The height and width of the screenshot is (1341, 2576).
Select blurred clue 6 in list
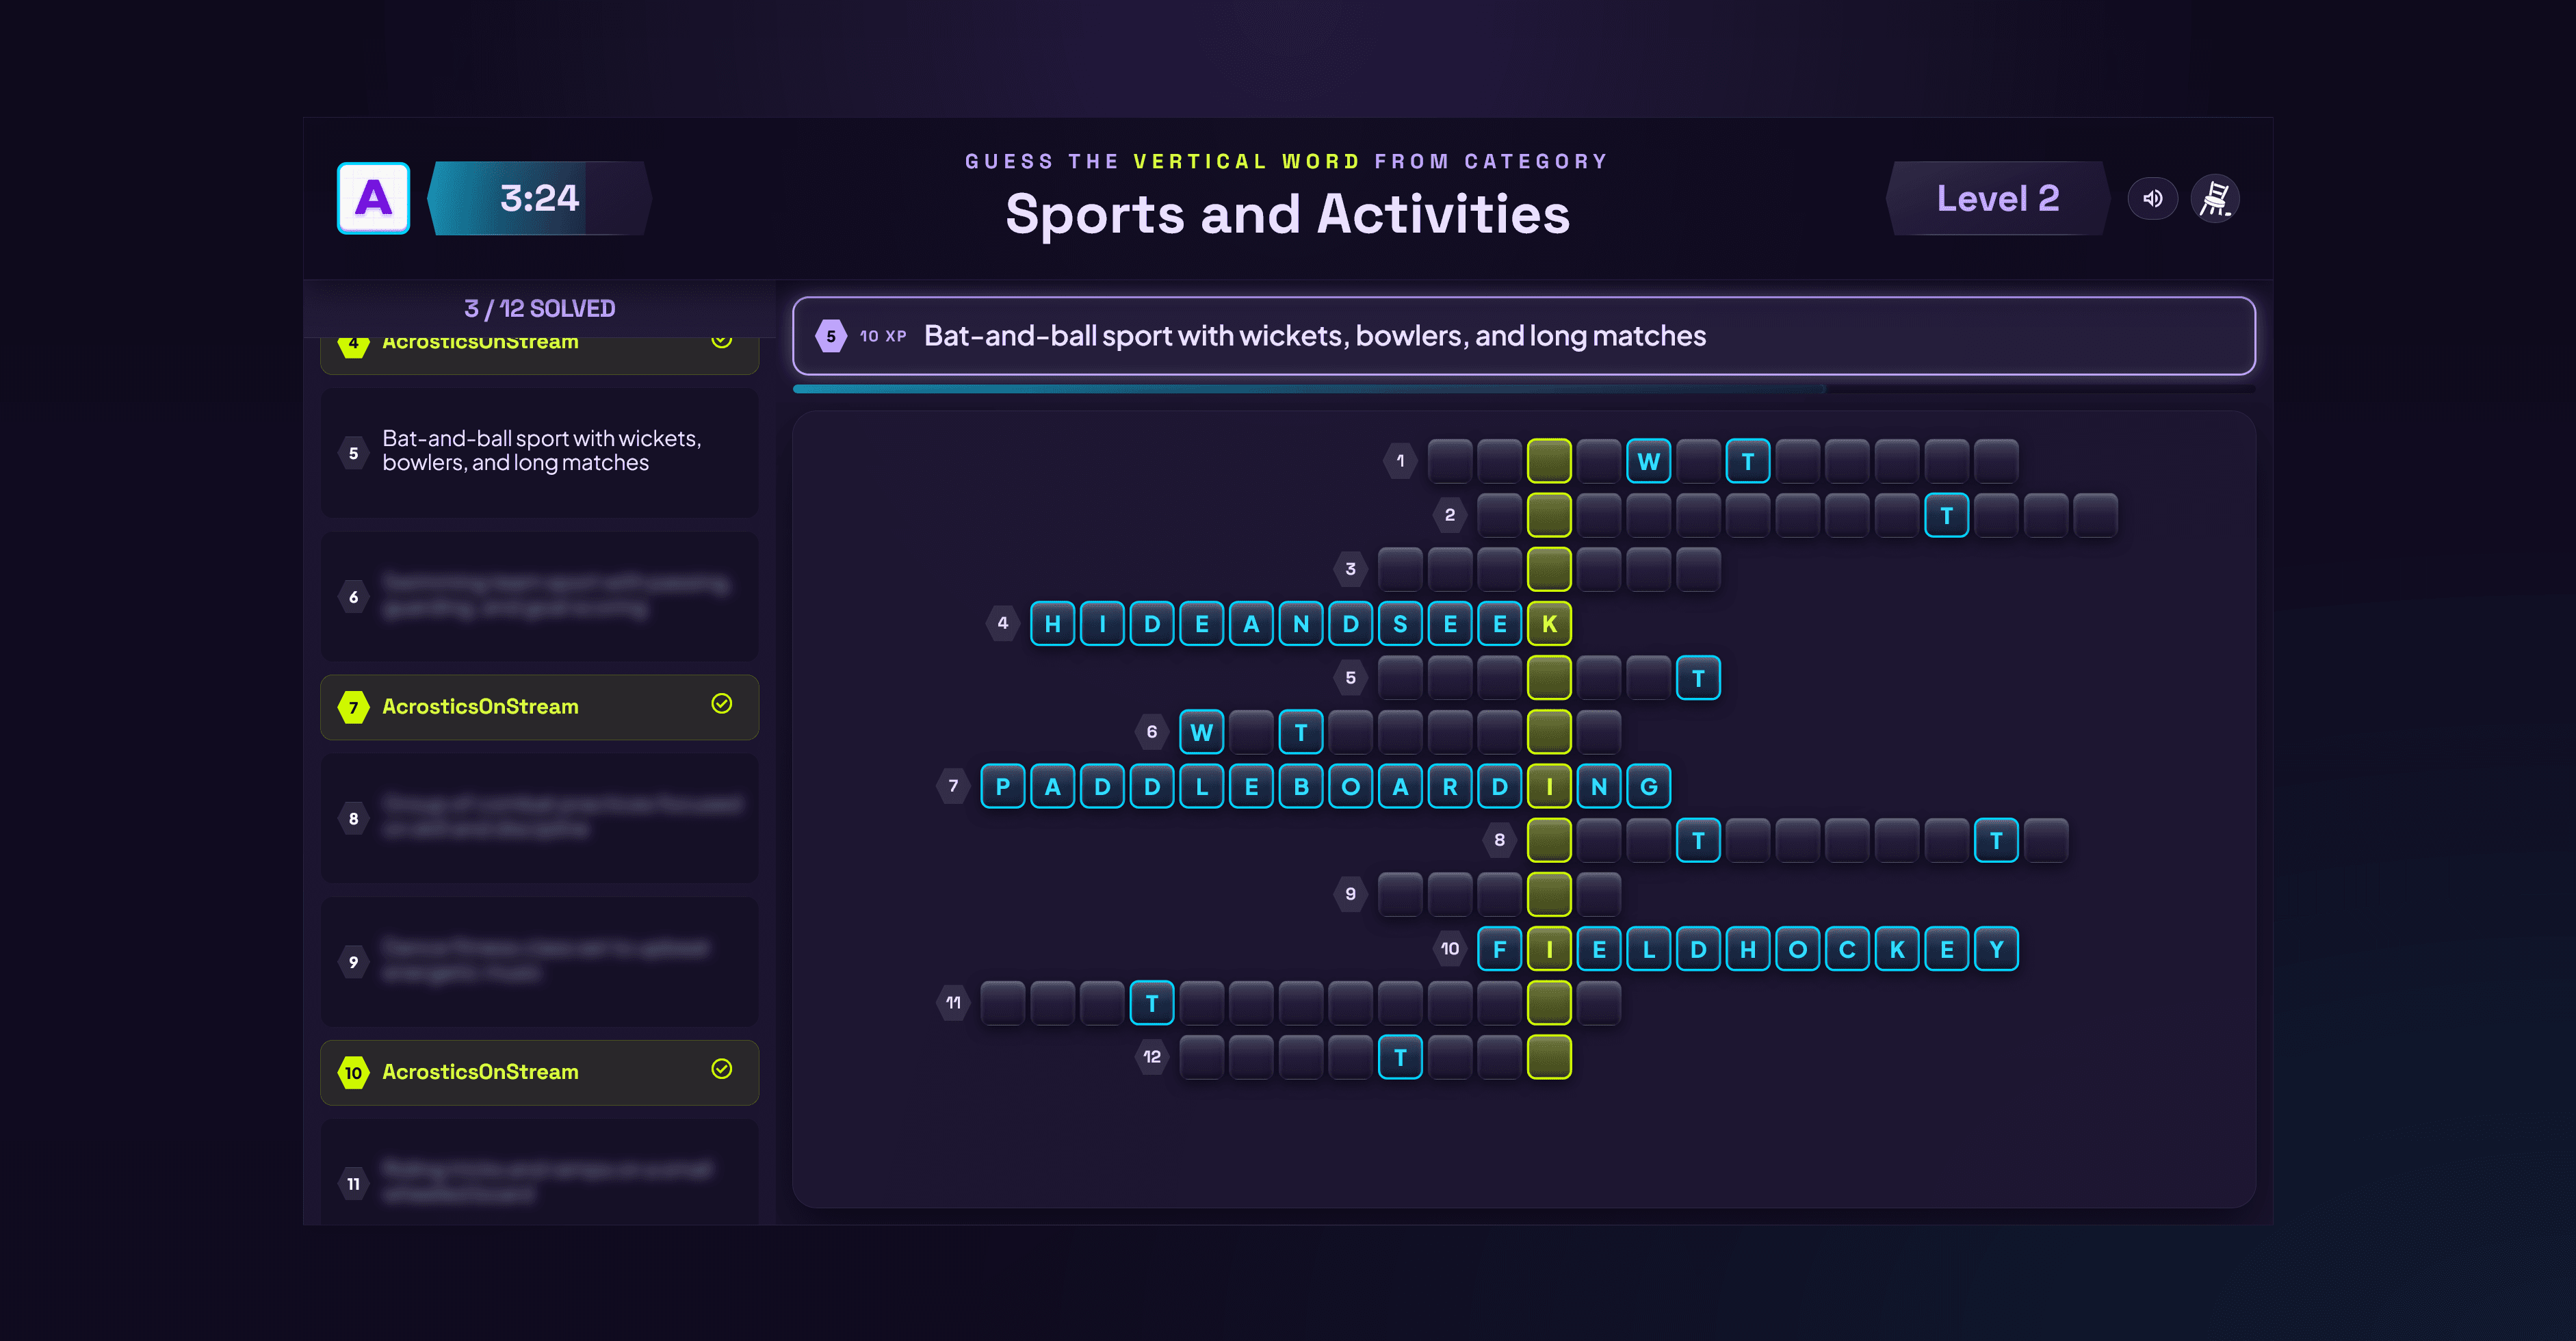tap(539, 597)
